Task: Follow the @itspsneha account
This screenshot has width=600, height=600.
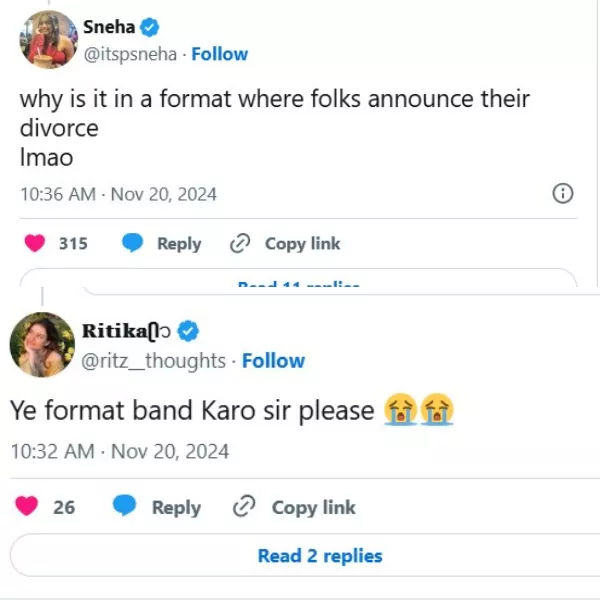Action: point(220,54)
